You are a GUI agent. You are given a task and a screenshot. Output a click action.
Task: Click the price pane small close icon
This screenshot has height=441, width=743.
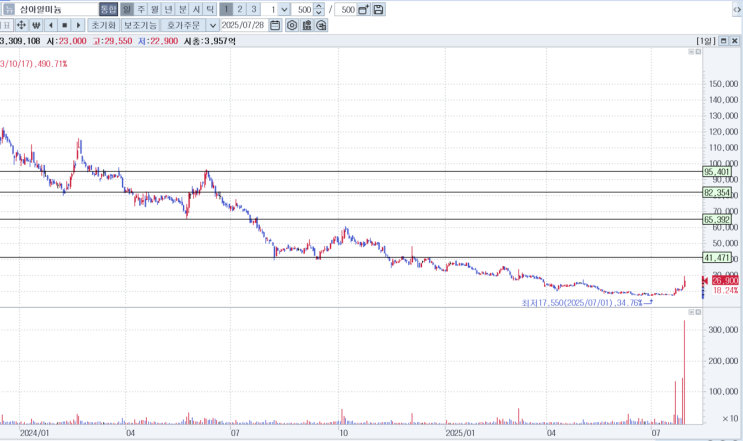pyautogui.click(x=698, y=51)
